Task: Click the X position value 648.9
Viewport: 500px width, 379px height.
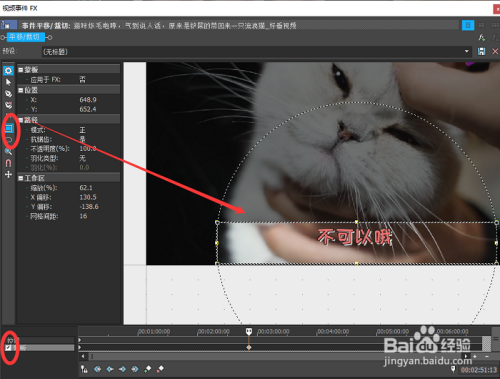Action: (x=88, y=100)
